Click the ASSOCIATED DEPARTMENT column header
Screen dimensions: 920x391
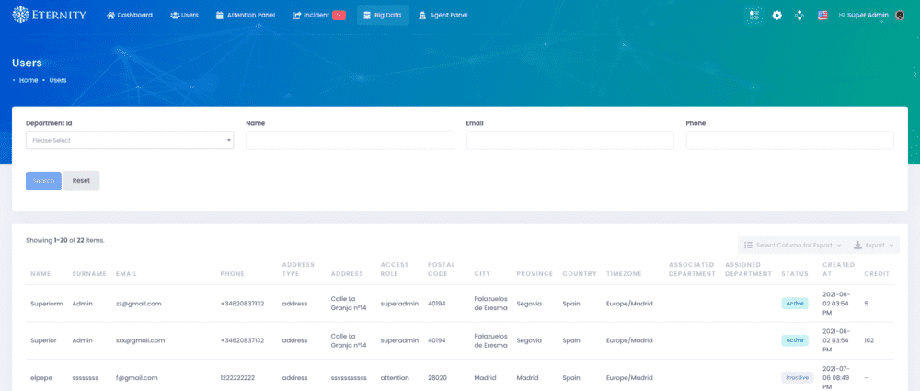[x=692, y=269]
